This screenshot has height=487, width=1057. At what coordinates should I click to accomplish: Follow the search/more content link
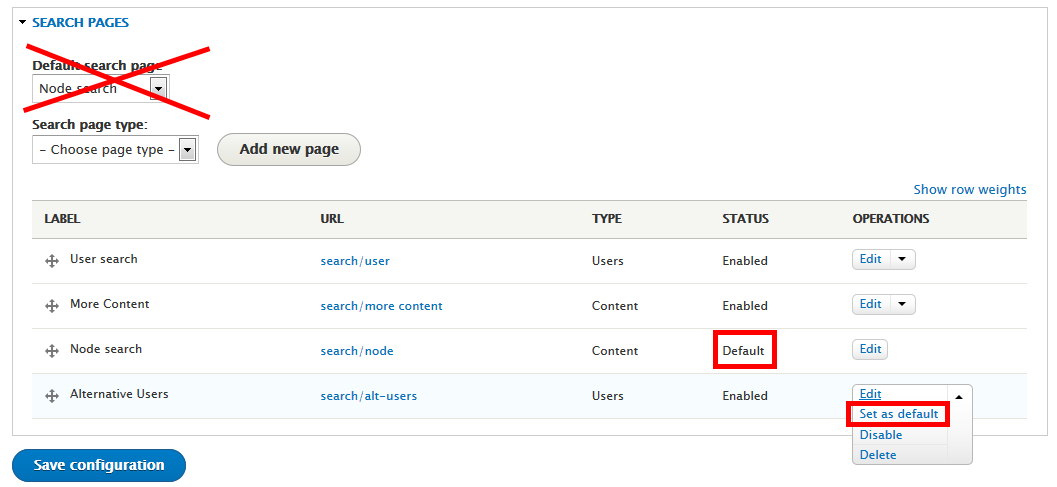point(381,306)
